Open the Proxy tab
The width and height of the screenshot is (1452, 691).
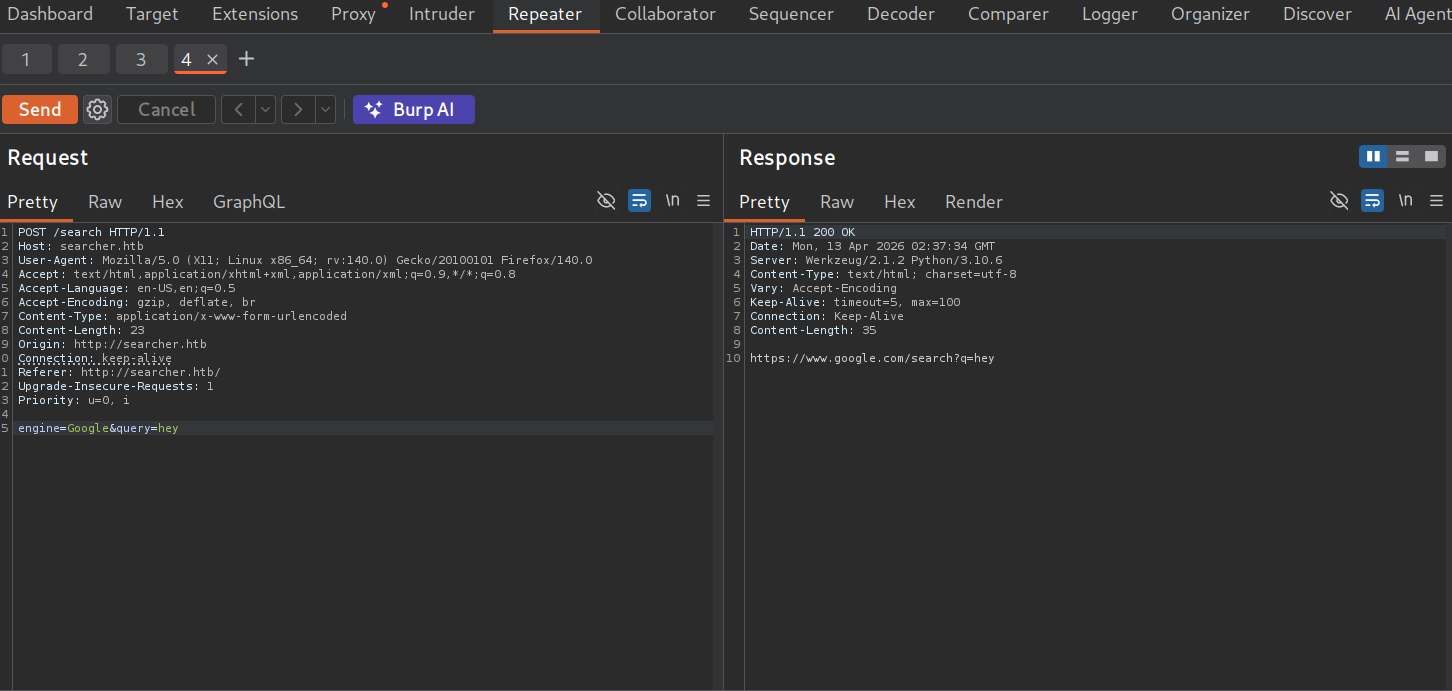click(x=354, y=14)
